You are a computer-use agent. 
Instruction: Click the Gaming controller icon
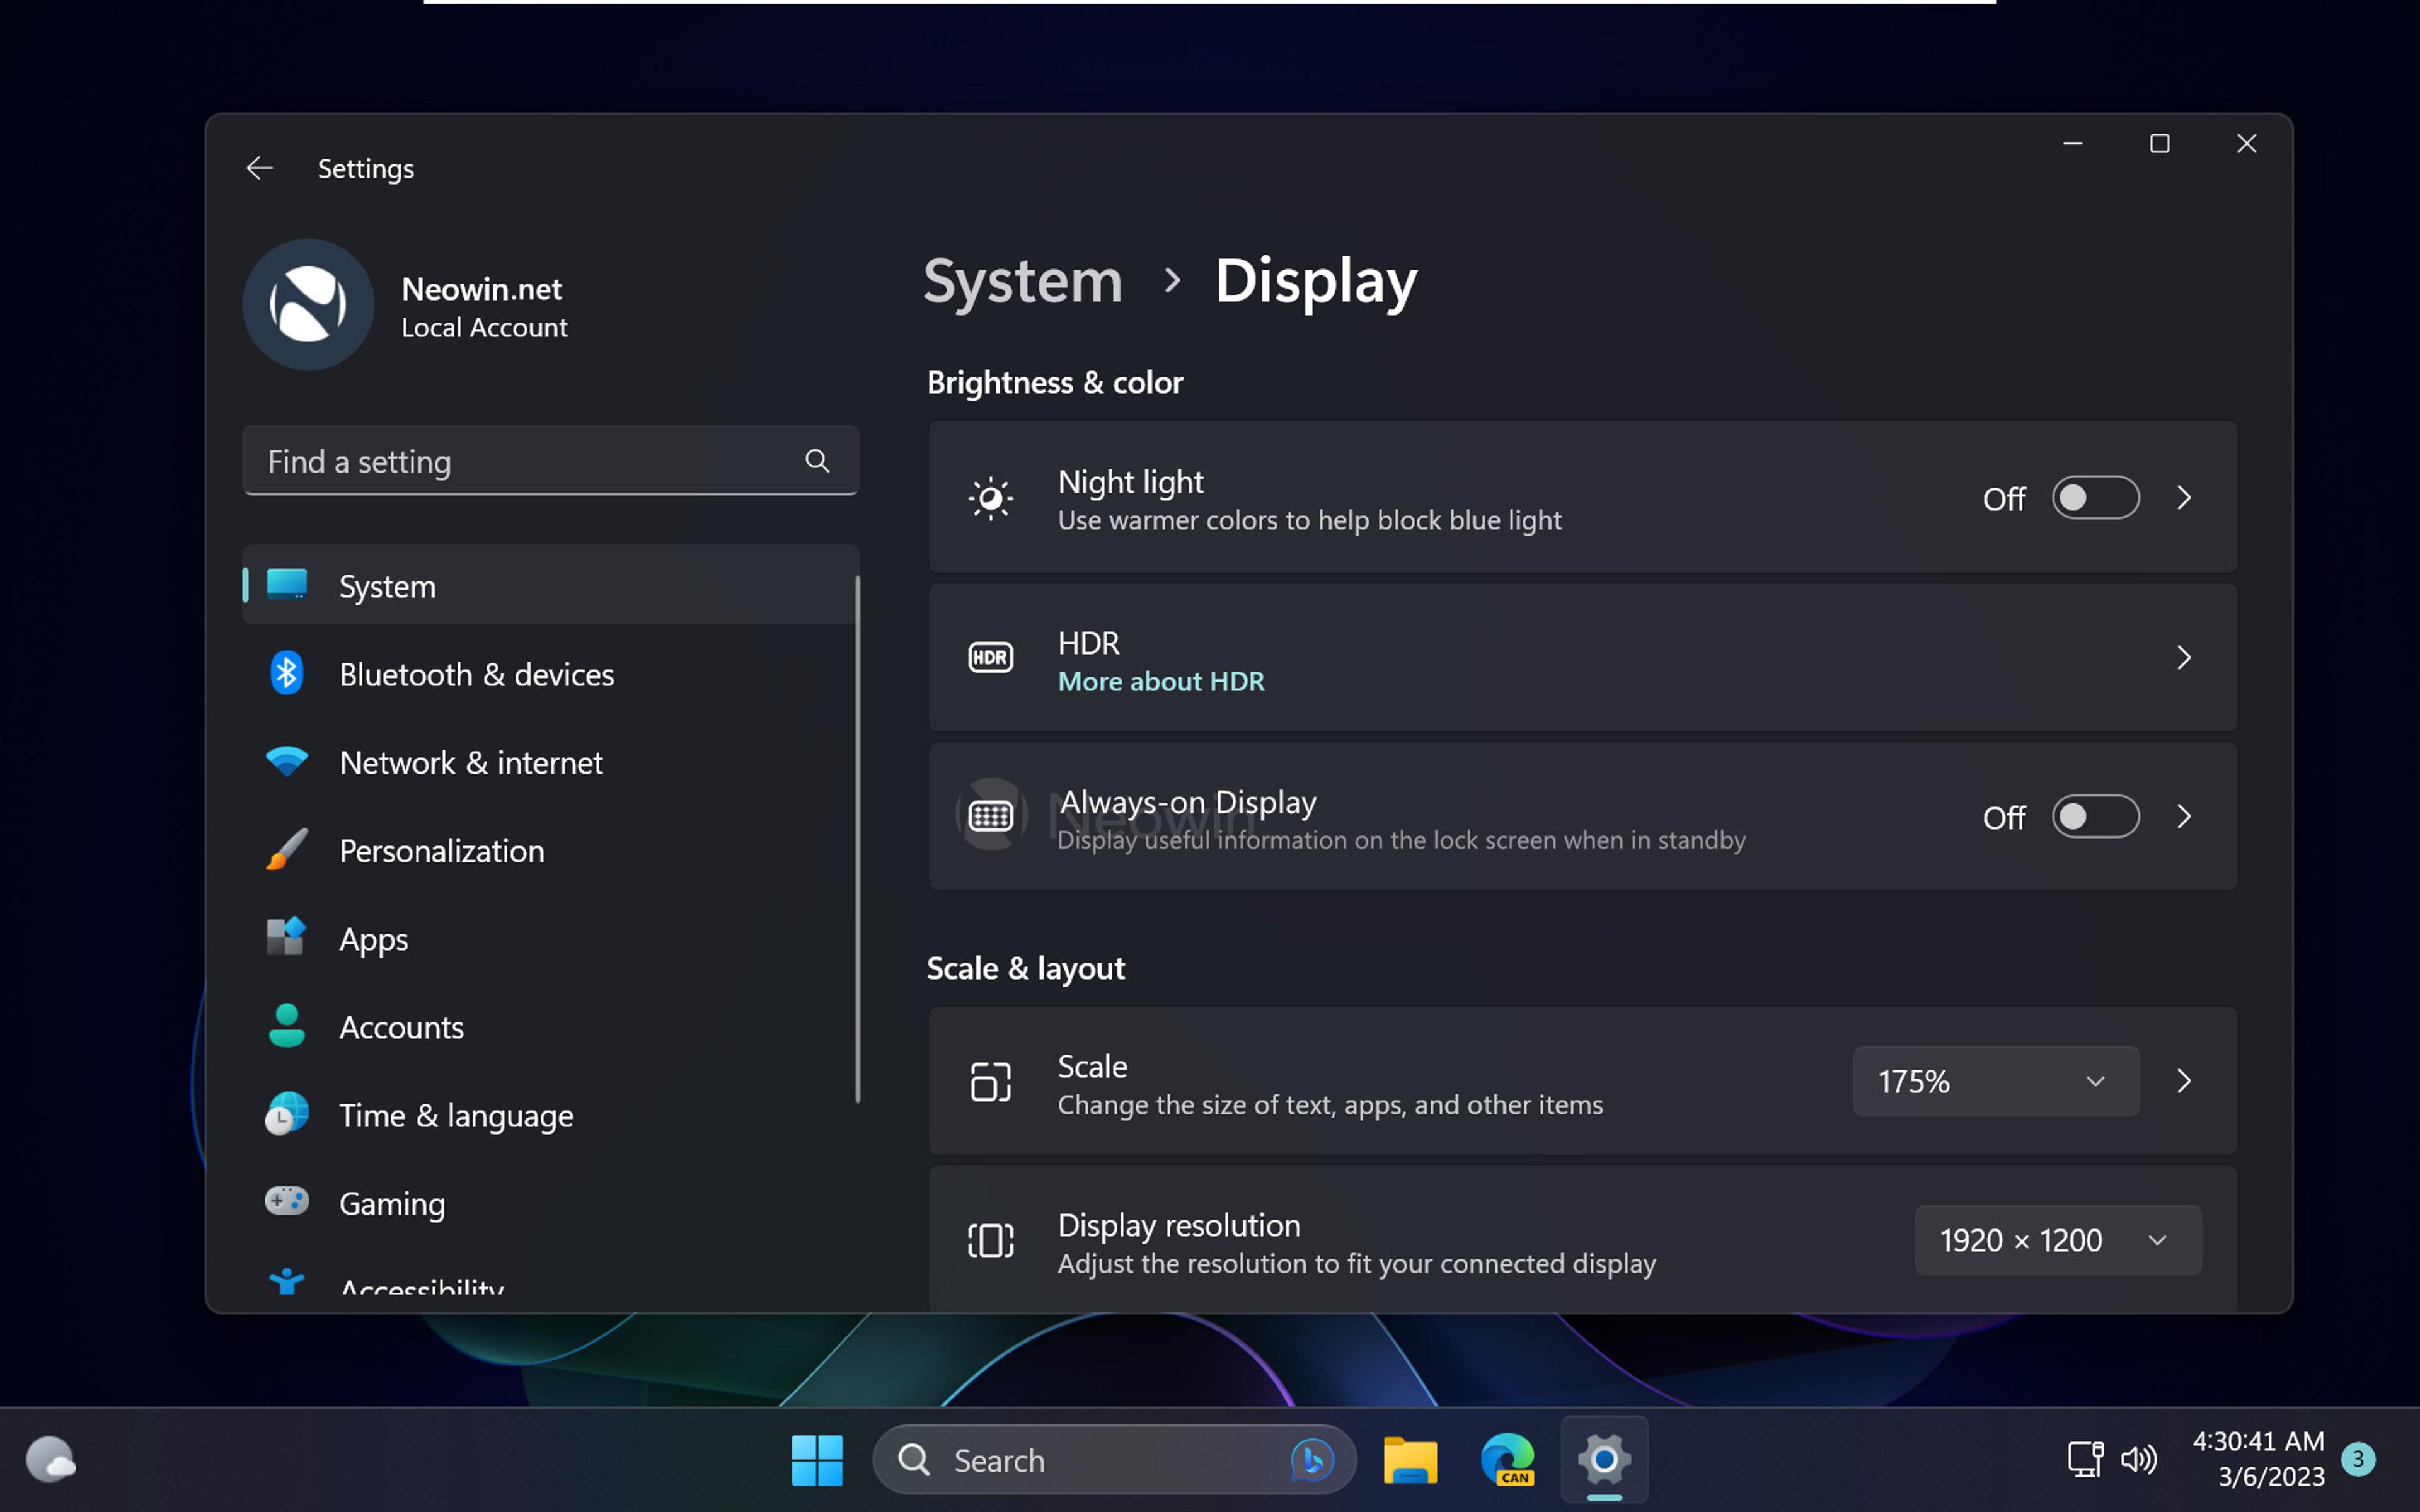[287, 1201]
